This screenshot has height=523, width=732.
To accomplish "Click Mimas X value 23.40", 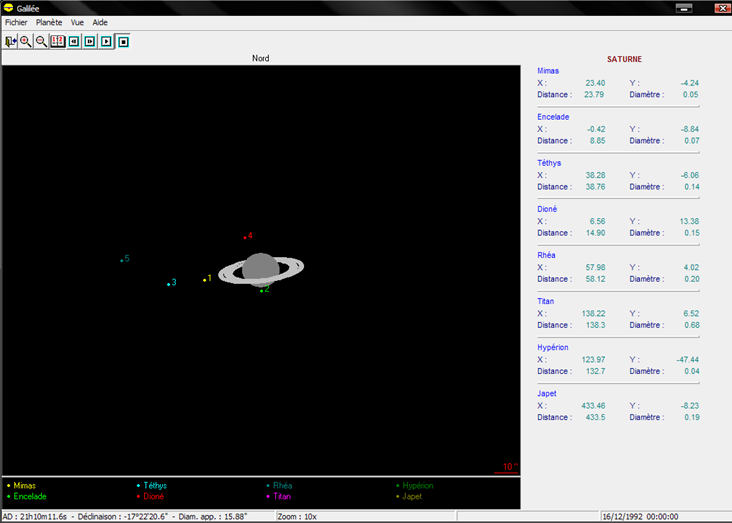I will [595, 83].
